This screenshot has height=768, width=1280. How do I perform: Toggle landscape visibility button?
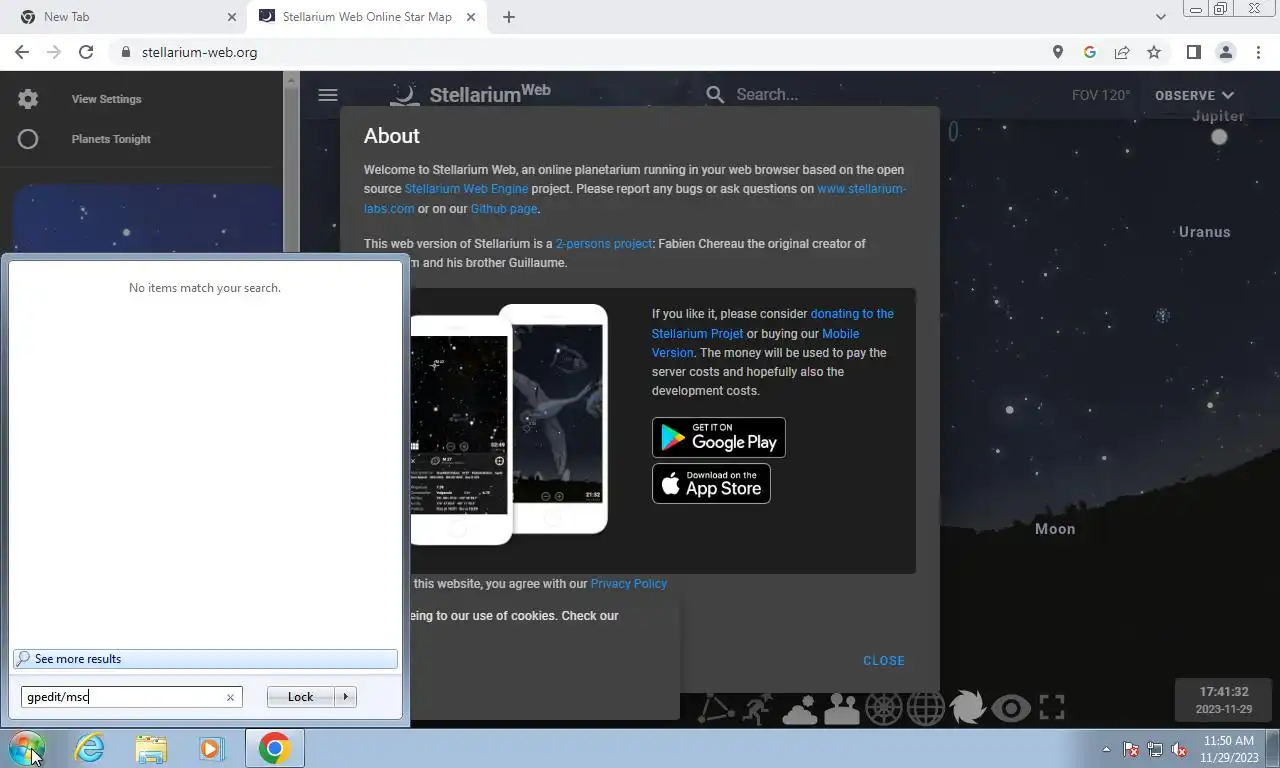pyautogui.click(x=842, y=708)
